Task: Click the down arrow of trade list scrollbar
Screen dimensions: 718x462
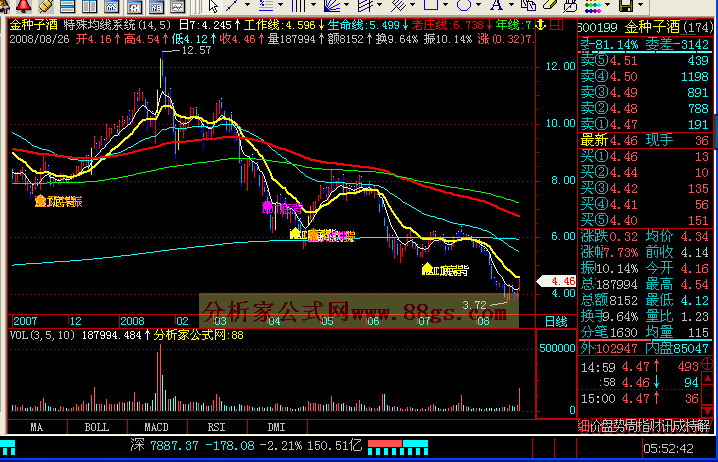Action: point(708,411)
